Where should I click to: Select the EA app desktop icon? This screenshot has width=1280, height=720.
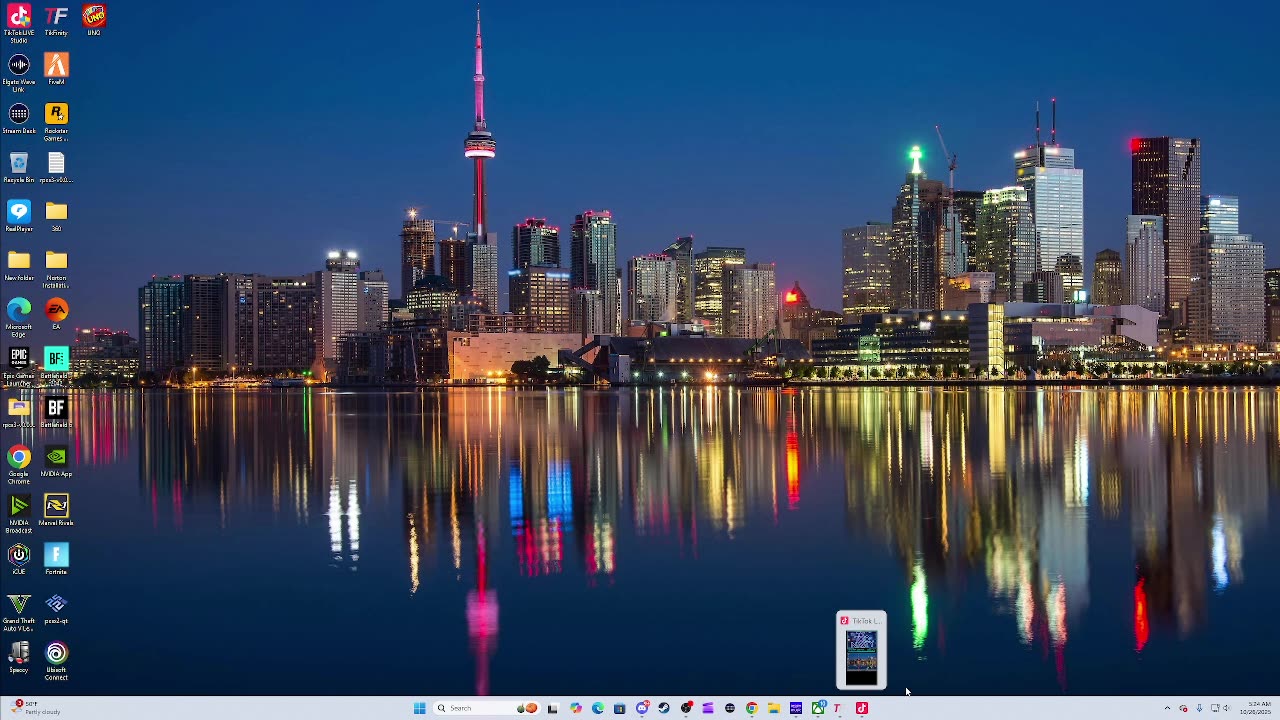pyautogui.click(x=56, y=314)
